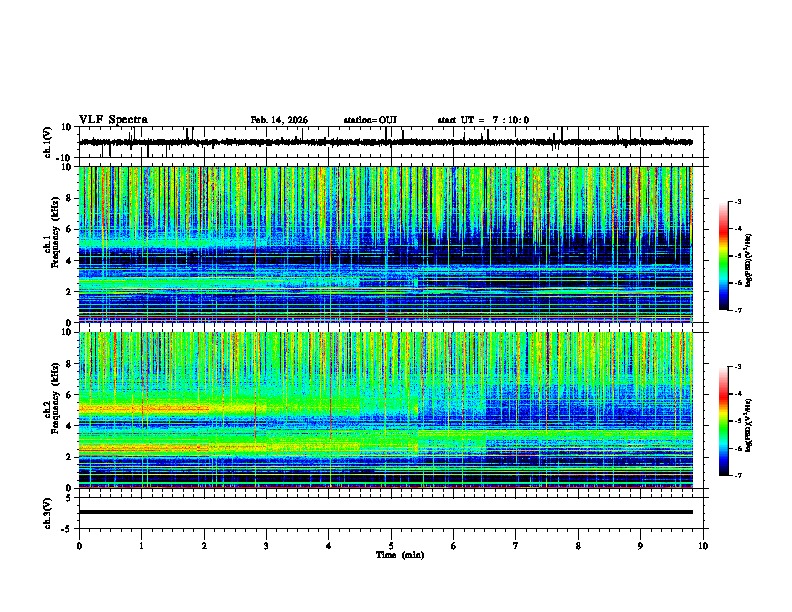Click time axis tick label "1"
The height and width of the screenshot is (612, 792).
point(141,546)
